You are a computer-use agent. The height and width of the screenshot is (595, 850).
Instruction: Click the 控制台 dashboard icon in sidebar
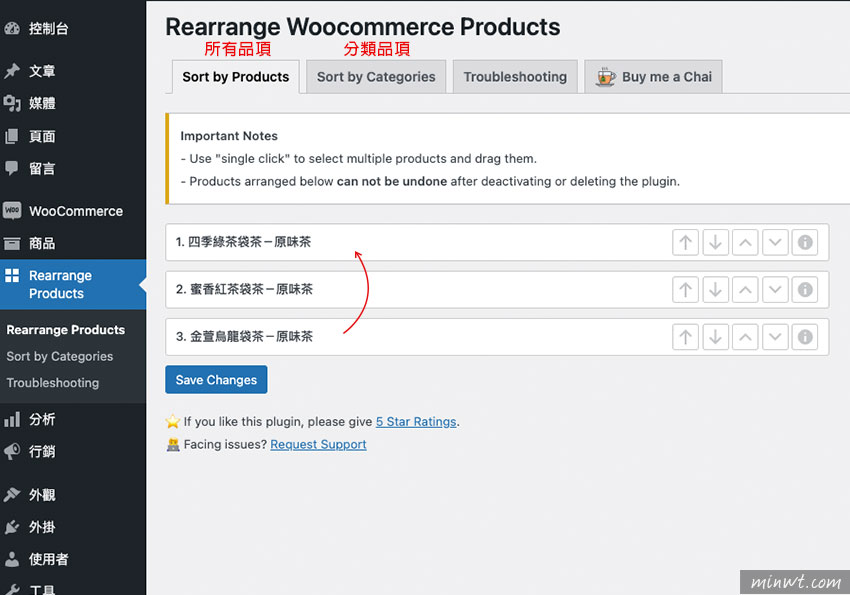click(x=12, y=29)
